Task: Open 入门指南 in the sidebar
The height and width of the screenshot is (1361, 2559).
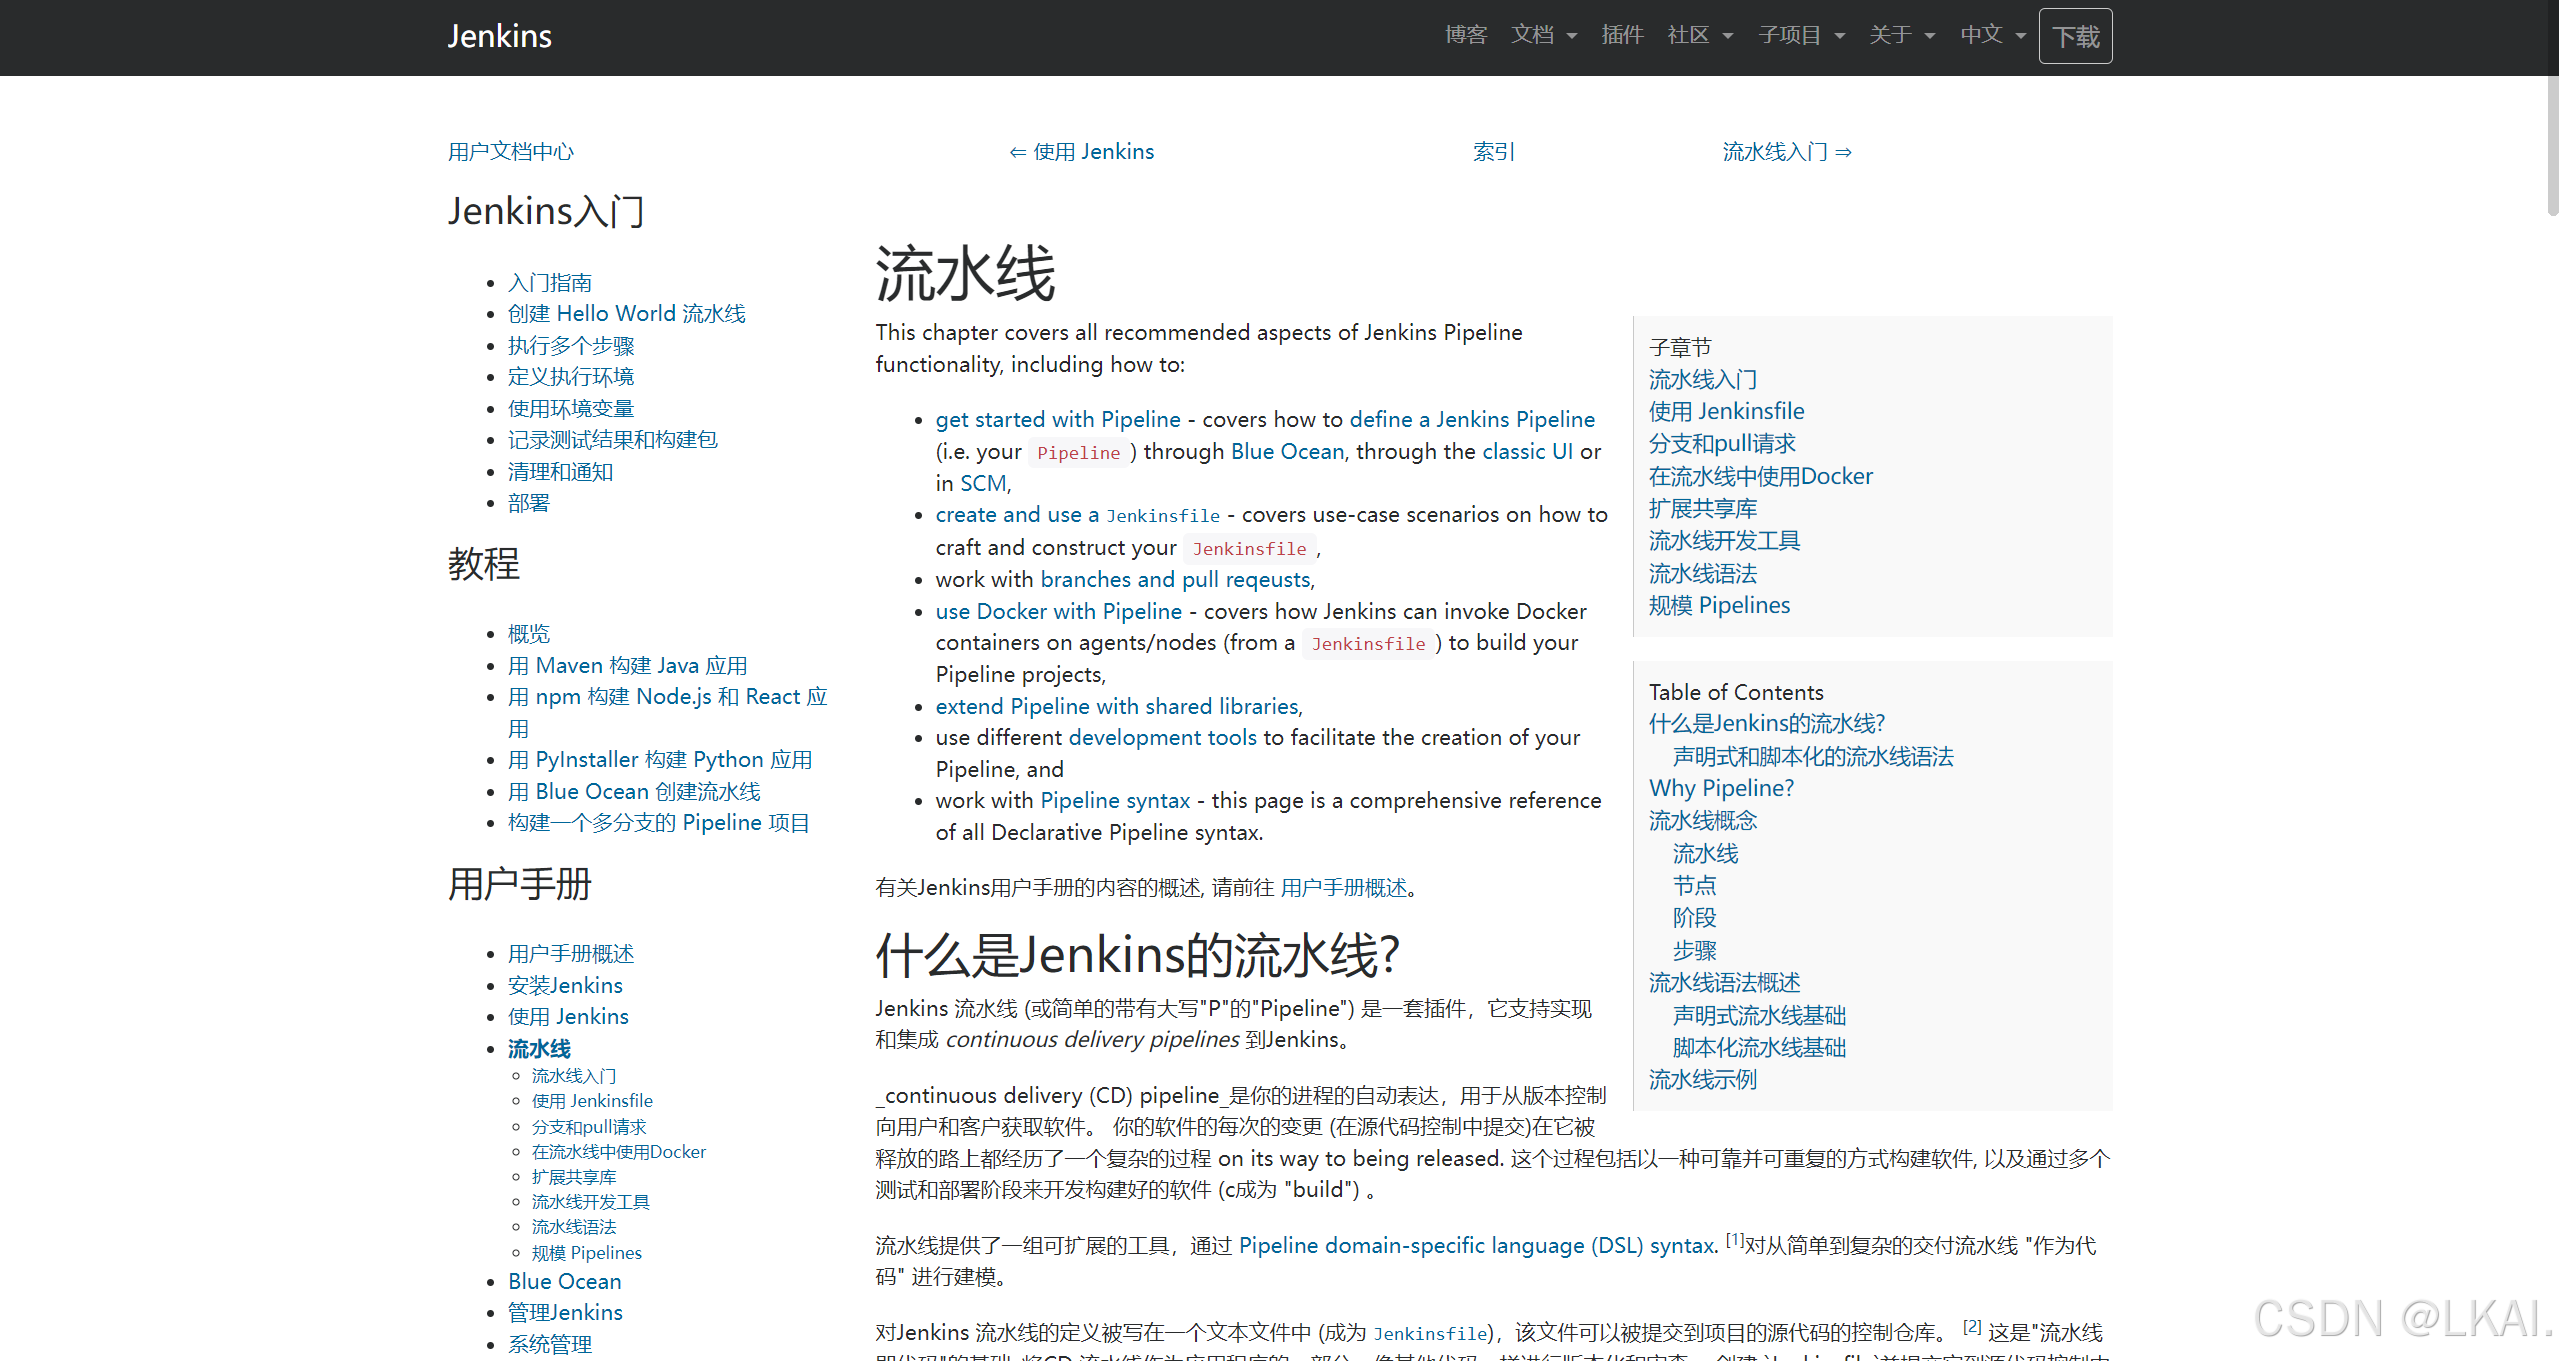Action: (x=549, y=283)
